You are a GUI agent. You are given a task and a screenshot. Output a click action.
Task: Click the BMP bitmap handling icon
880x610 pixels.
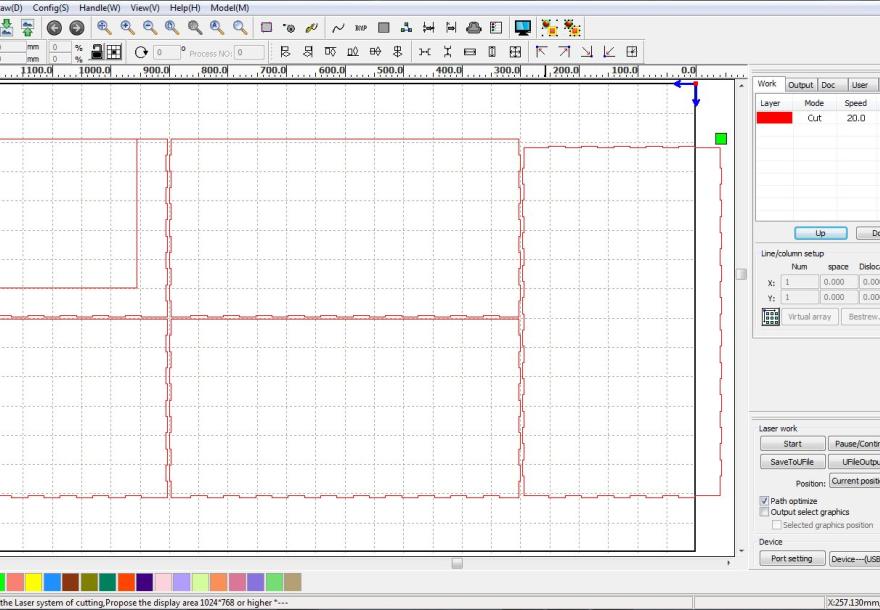point(361,27)
